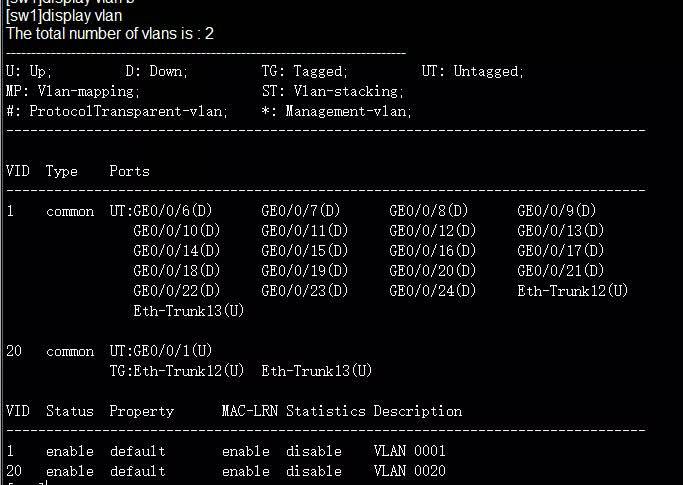Select GE0/0/13(D) in the VLAN 1 list
683x485 pixels.
pyautogui.click(x=561, y=231)
